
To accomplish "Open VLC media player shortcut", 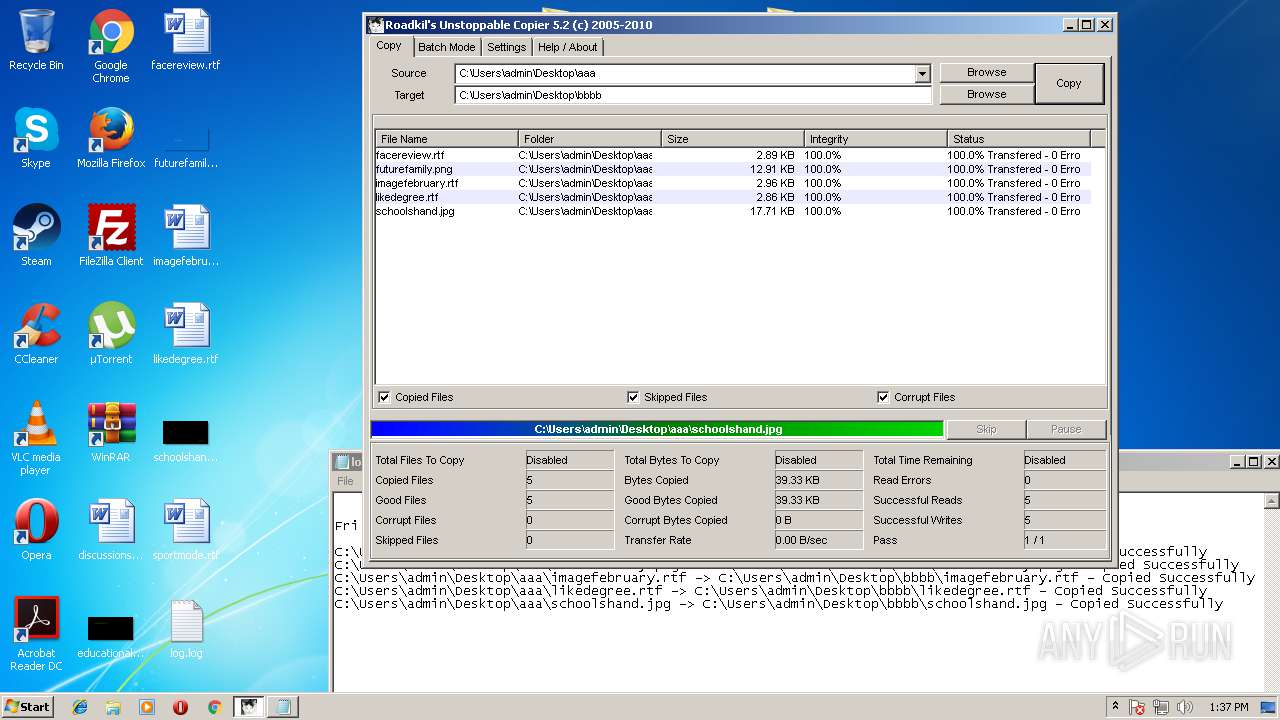I will click(x=36, y=438).
